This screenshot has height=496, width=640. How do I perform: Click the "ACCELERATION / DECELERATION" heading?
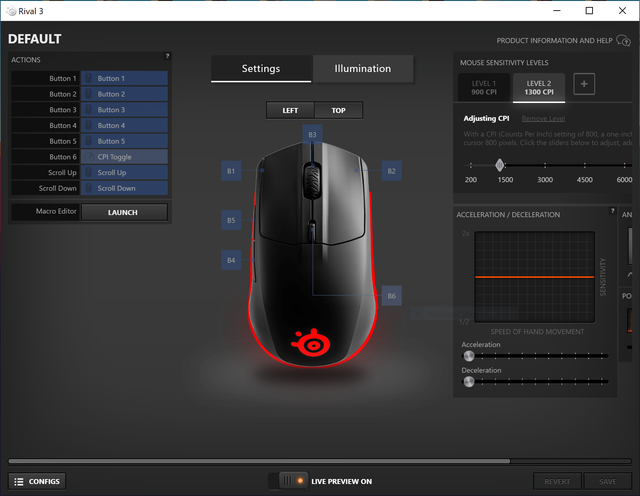(x=508, y=215)
